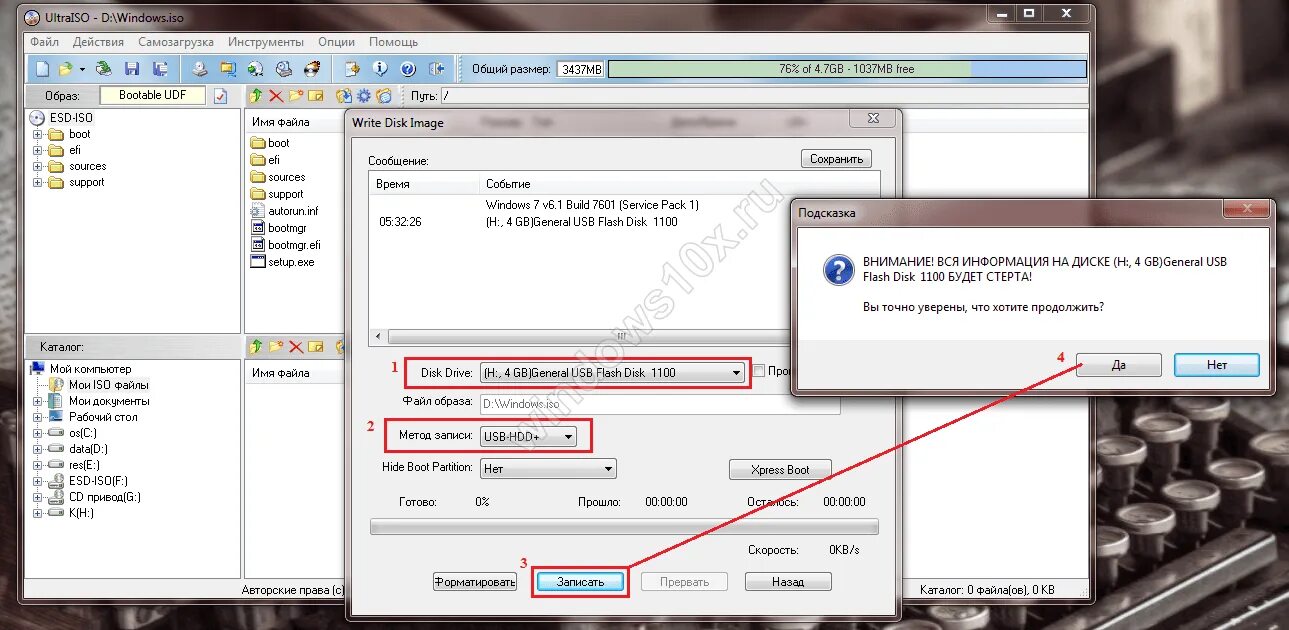This screenshot has width=1289, height=630.
Task: Save the image with the floppy icon
Action: click(132, 69)
